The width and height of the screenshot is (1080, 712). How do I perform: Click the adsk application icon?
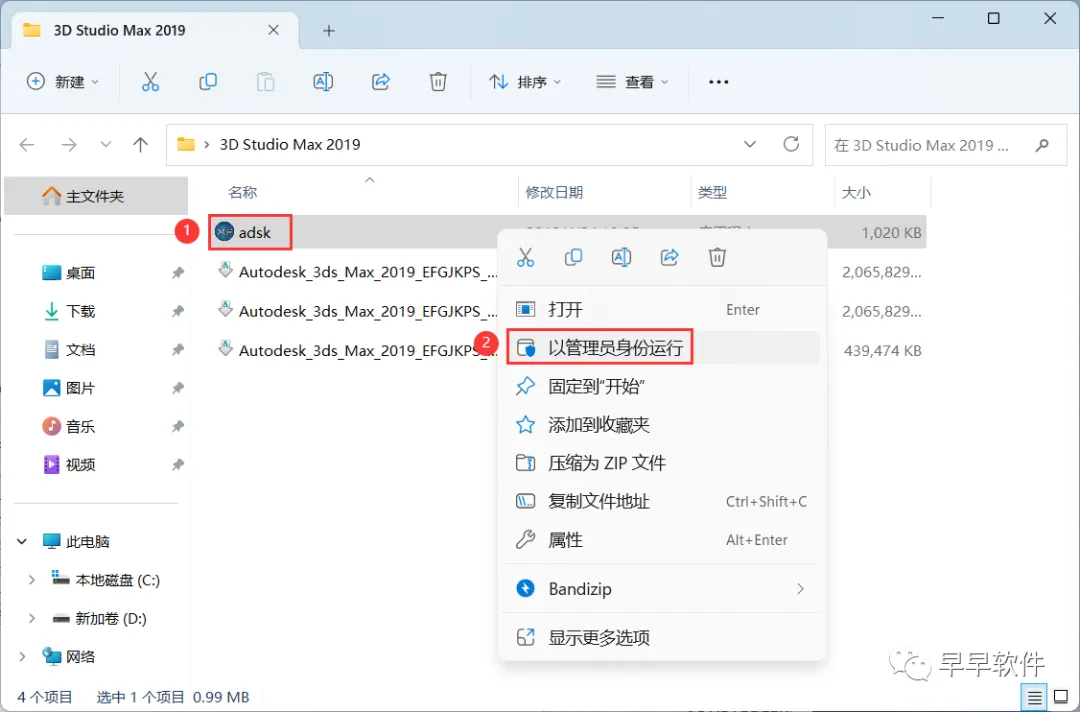(x=224, y=232)
